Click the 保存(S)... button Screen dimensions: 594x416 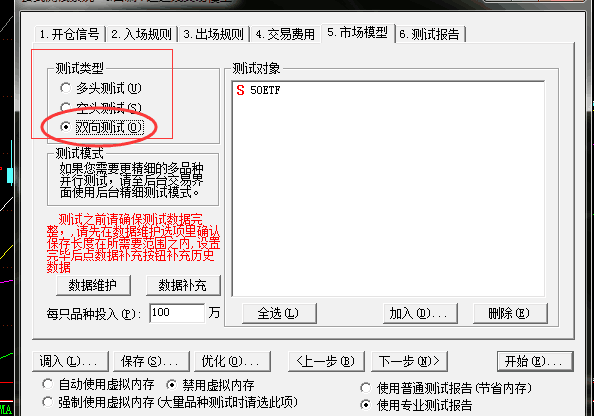151,361
